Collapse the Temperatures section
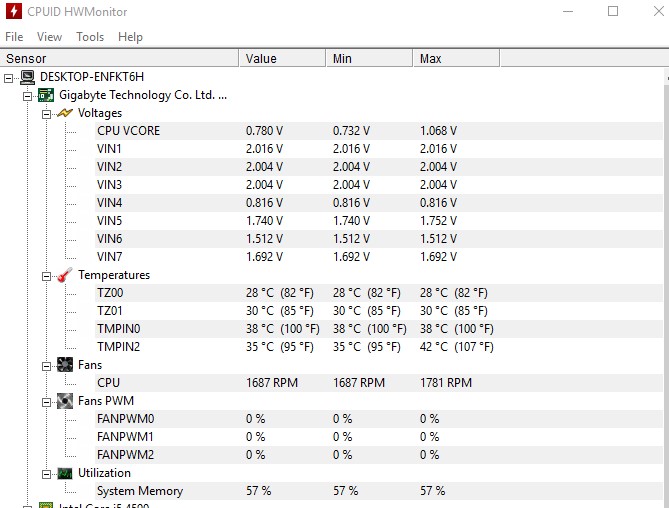The image size is (669, 508). [x=46, y=276]
